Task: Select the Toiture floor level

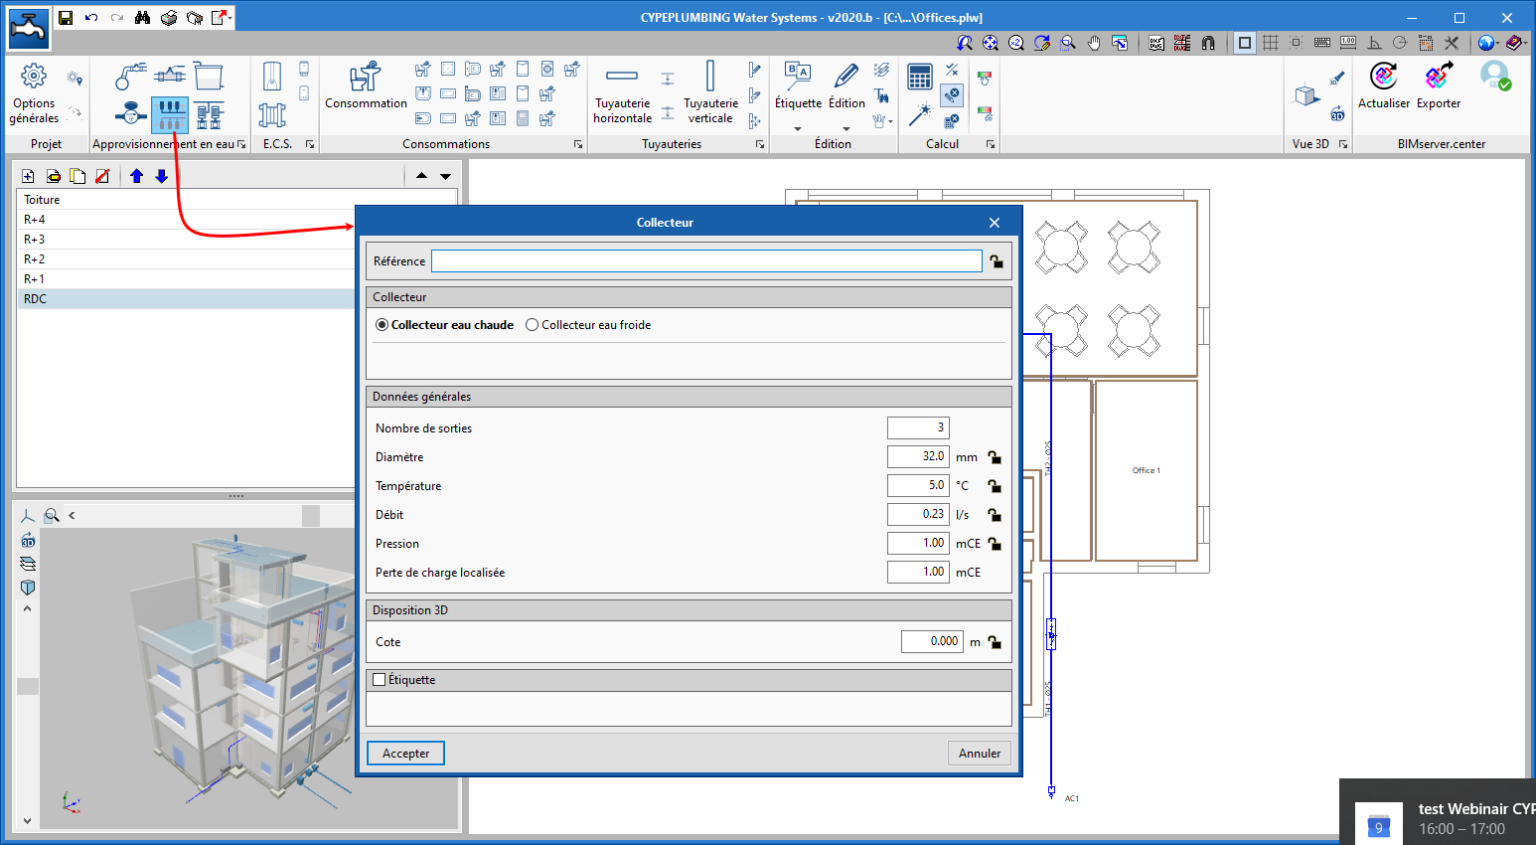Action: [42, 200]
